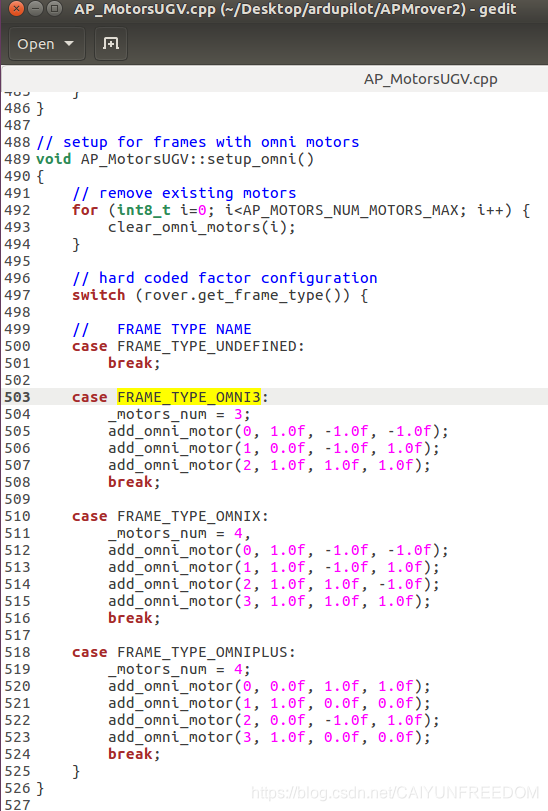Click add_omni_motor call on line 507
Viewport: 548px width, 811px height.
point(269,465)
